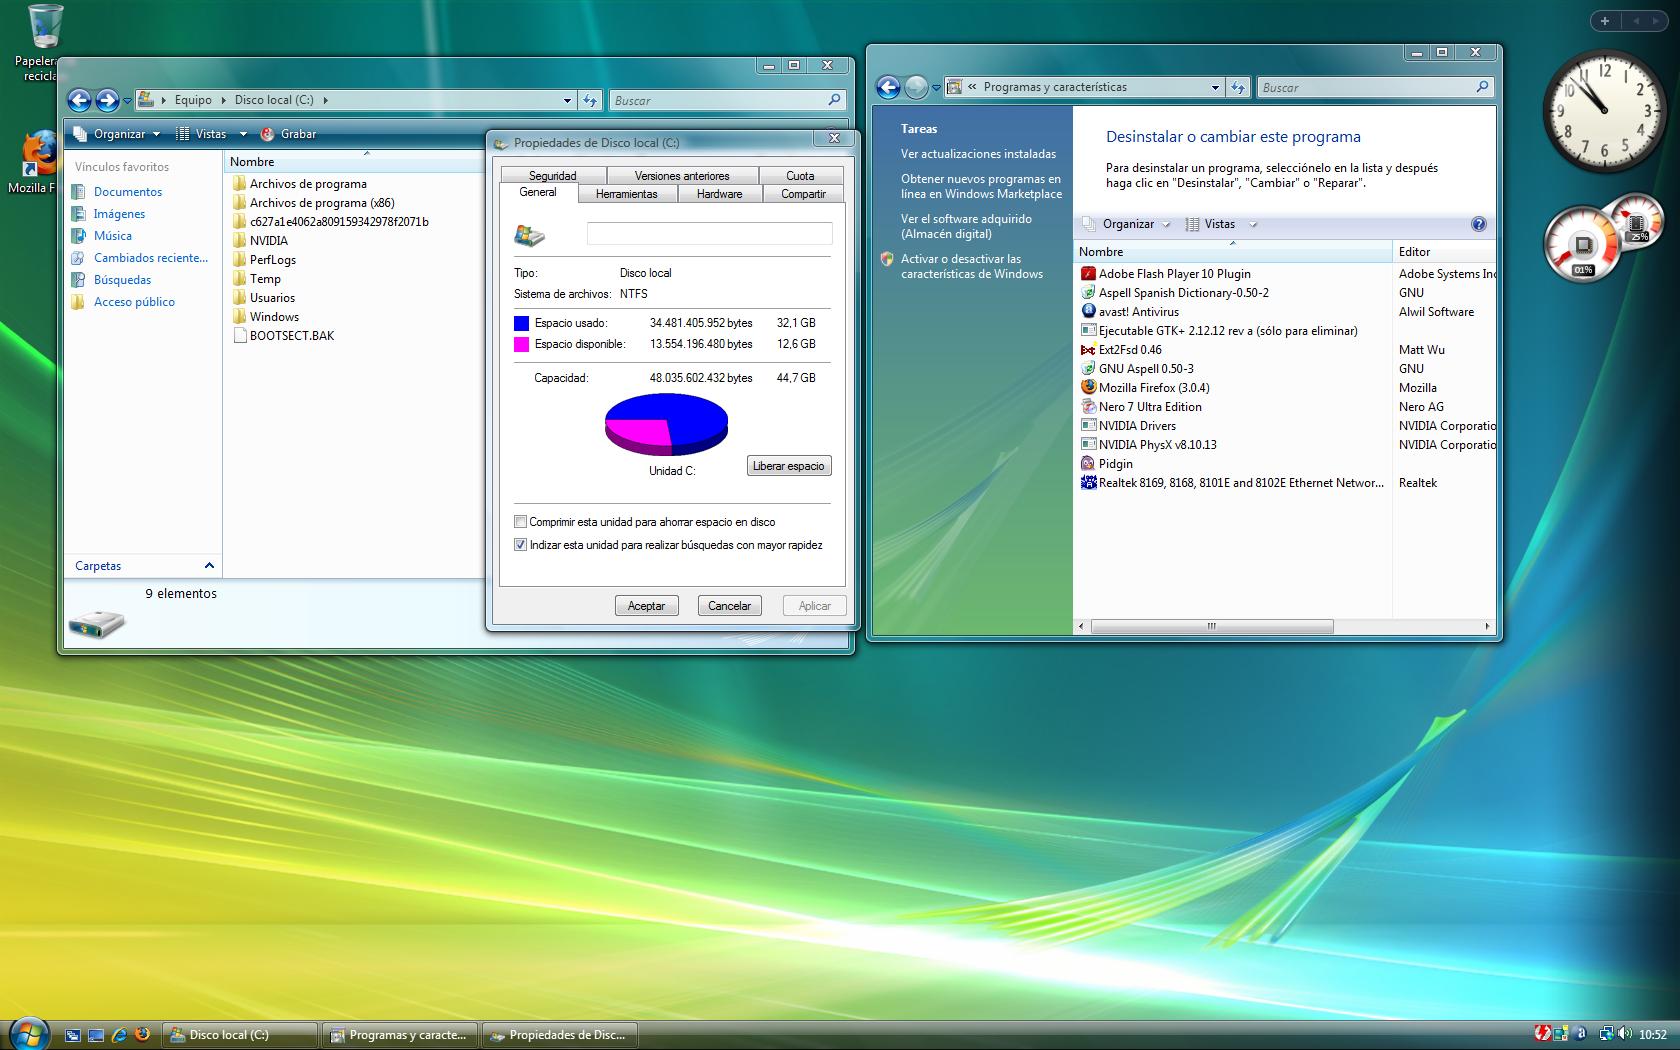Screen dimensions: 1680x1050
Task: Switch to Herramientas tab
Action: click(627, 194)
